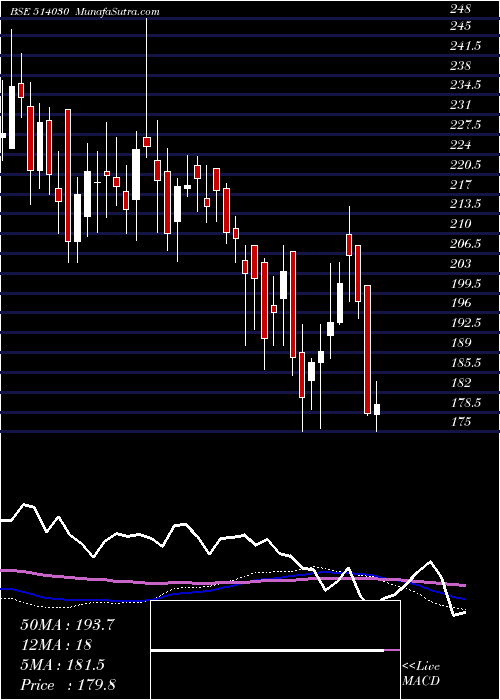Viewport: 500px width, 700px height.
Task: Click the 196 price axis label
Action: (460, 303)
